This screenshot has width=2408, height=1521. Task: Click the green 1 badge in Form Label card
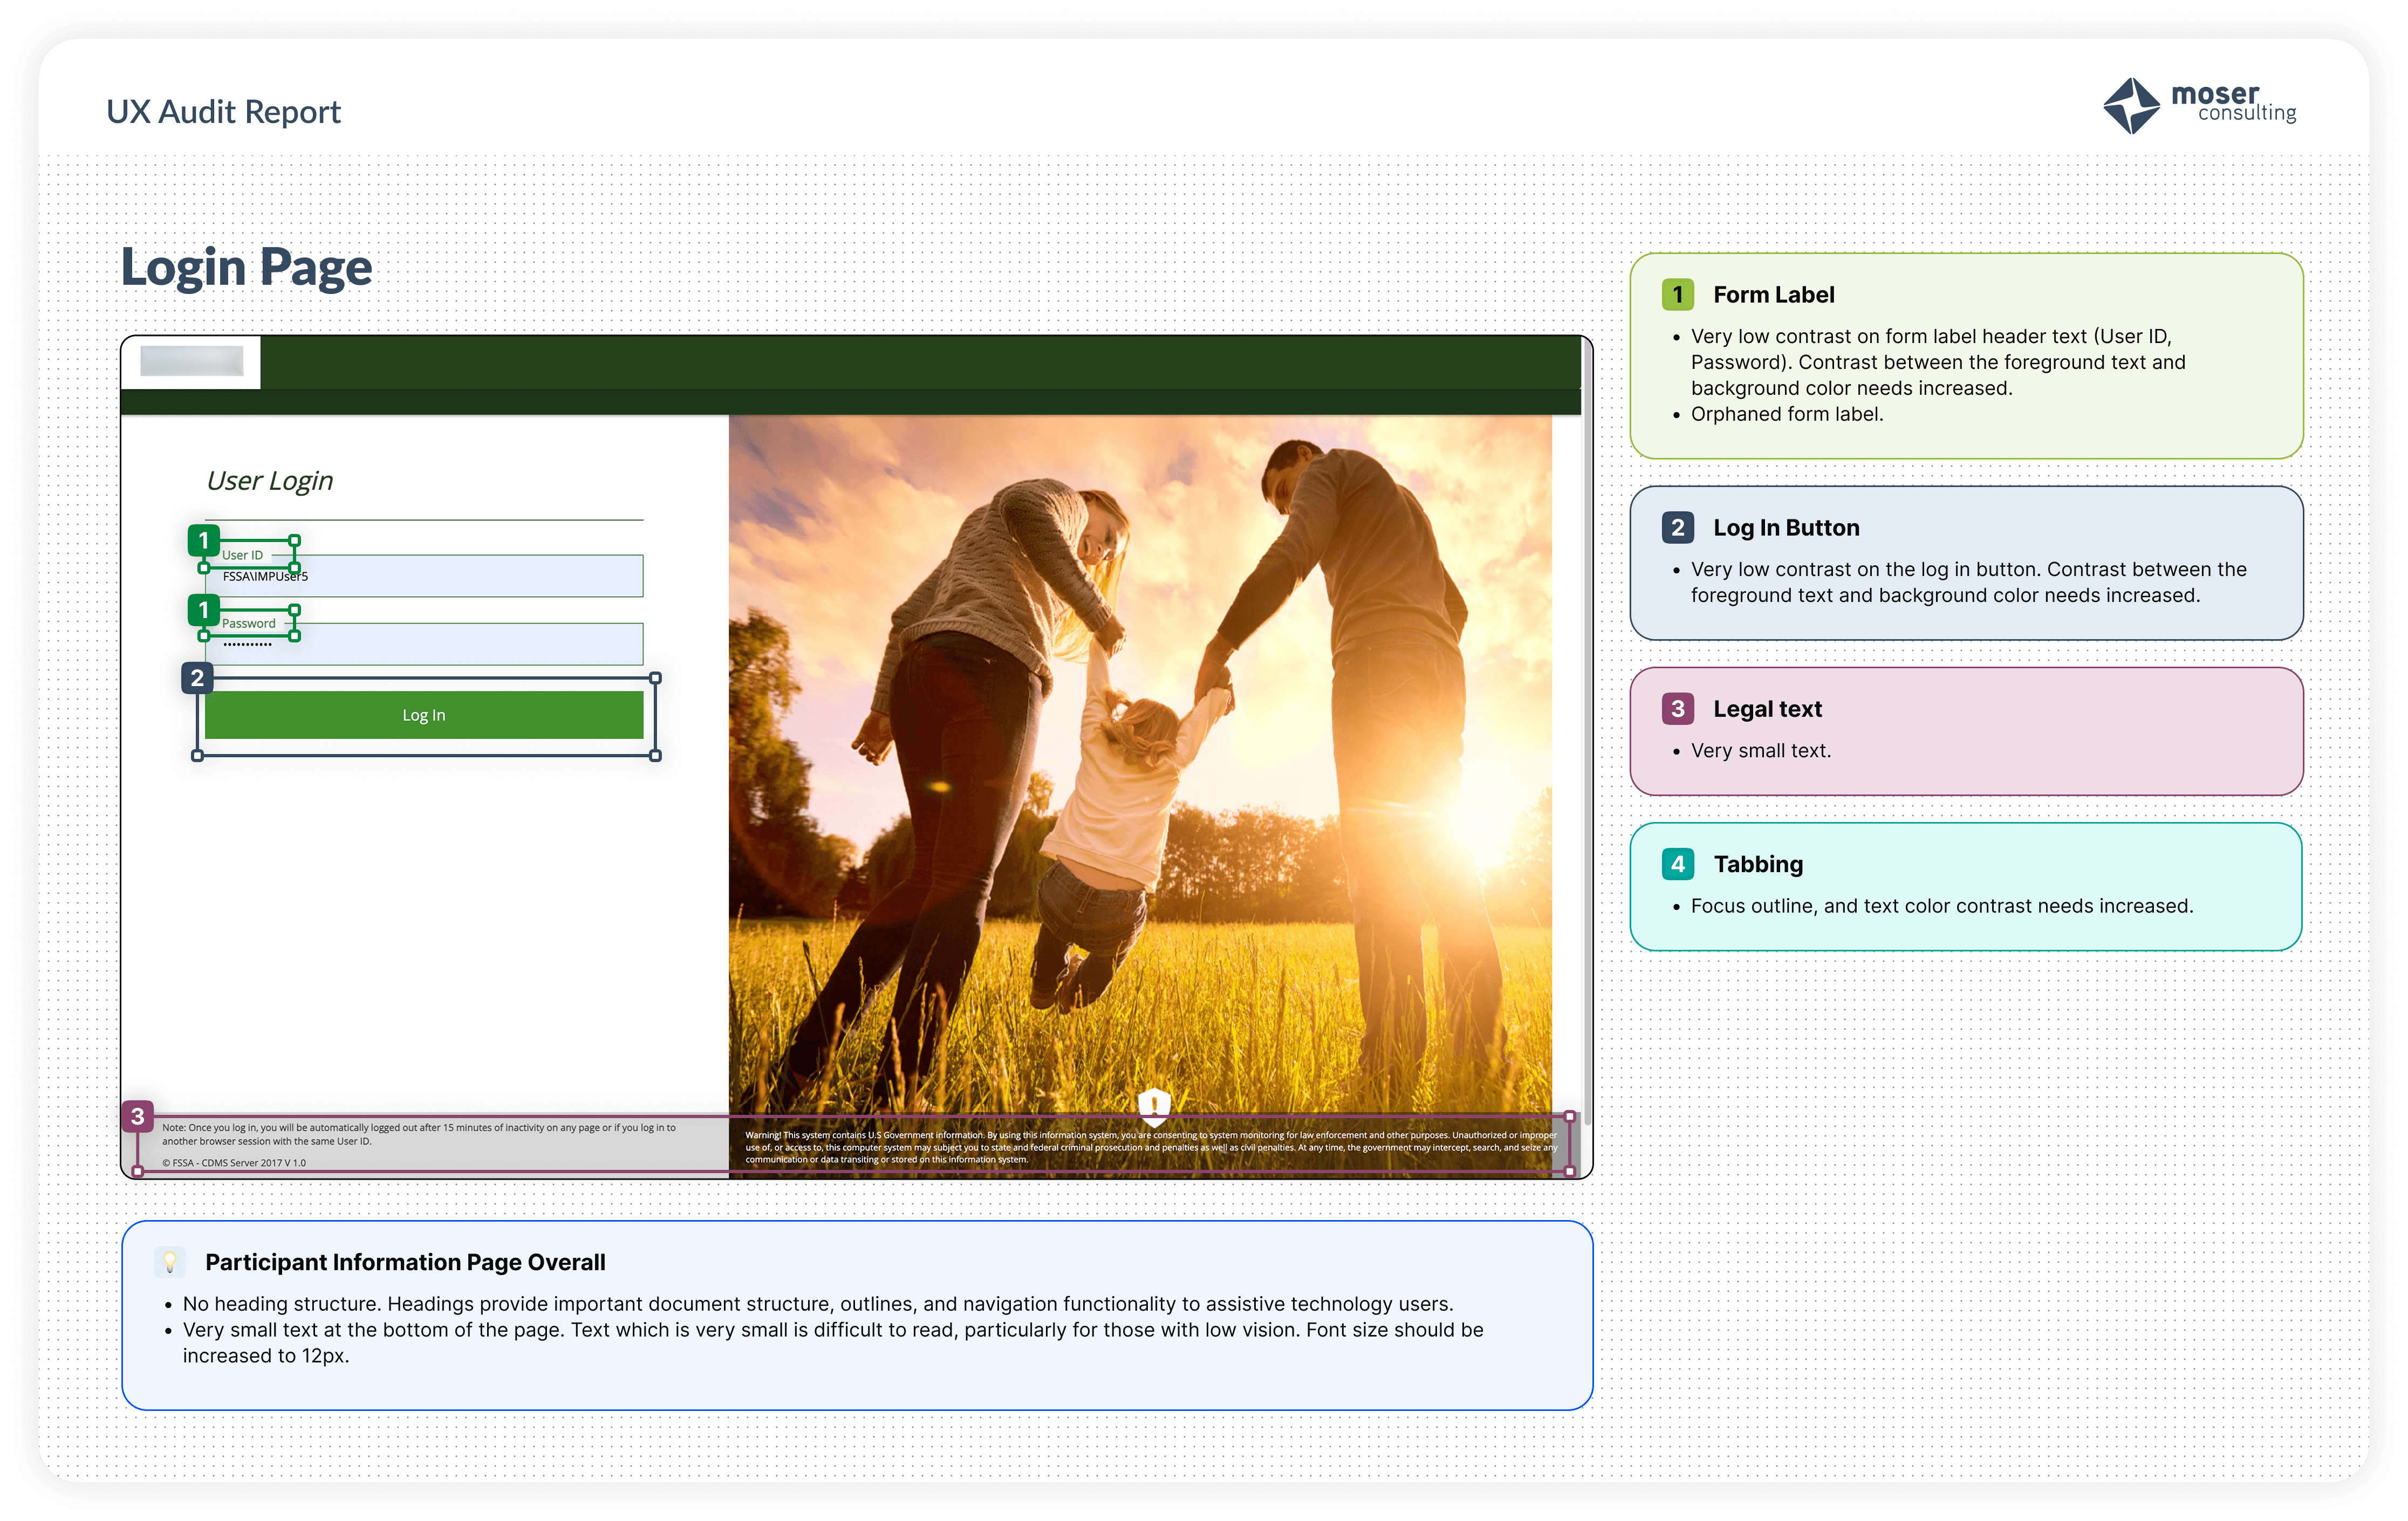(x=1677, y=295)
